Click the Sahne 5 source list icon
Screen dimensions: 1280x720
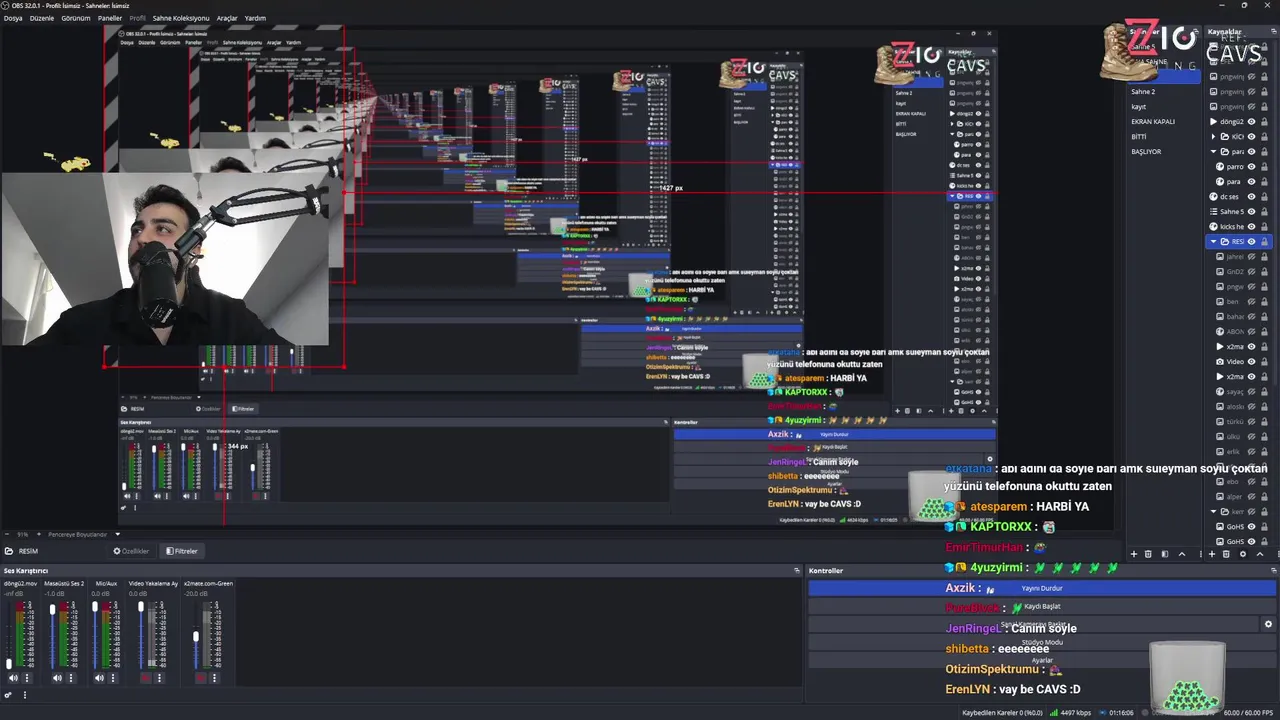[1214, 212]
